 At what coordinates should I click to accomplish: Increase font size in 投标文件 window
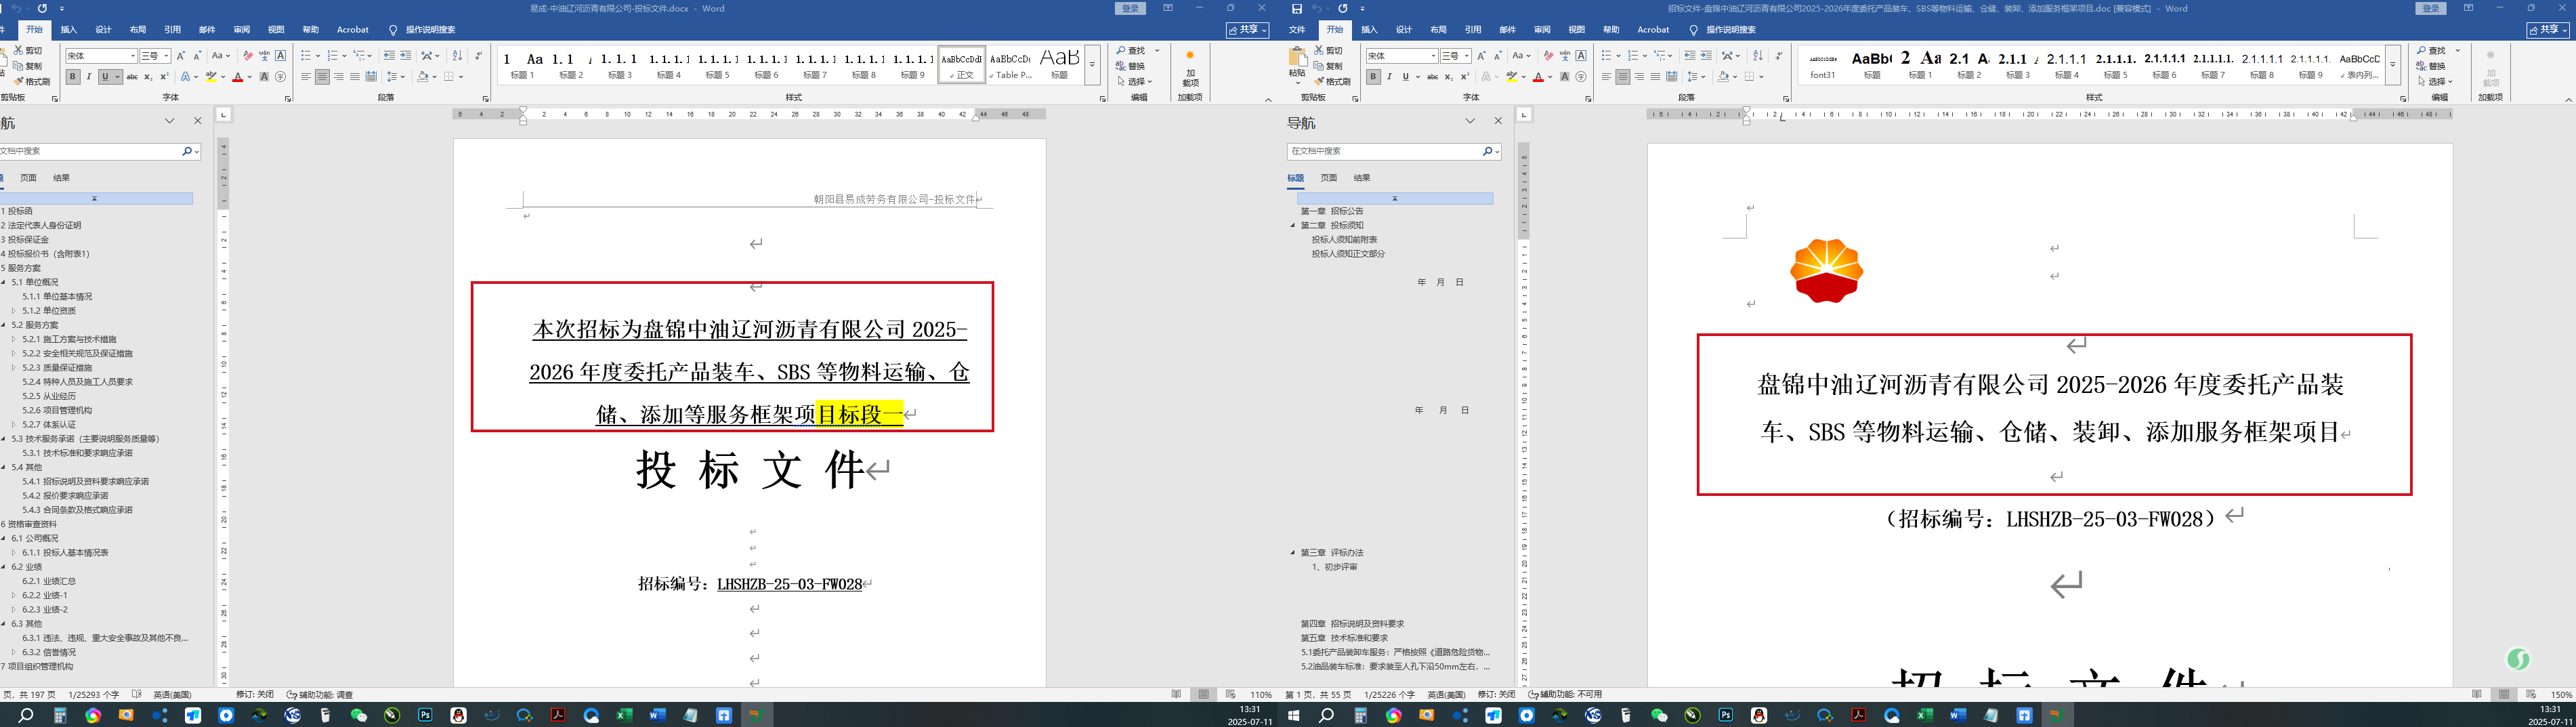point(181,56)
